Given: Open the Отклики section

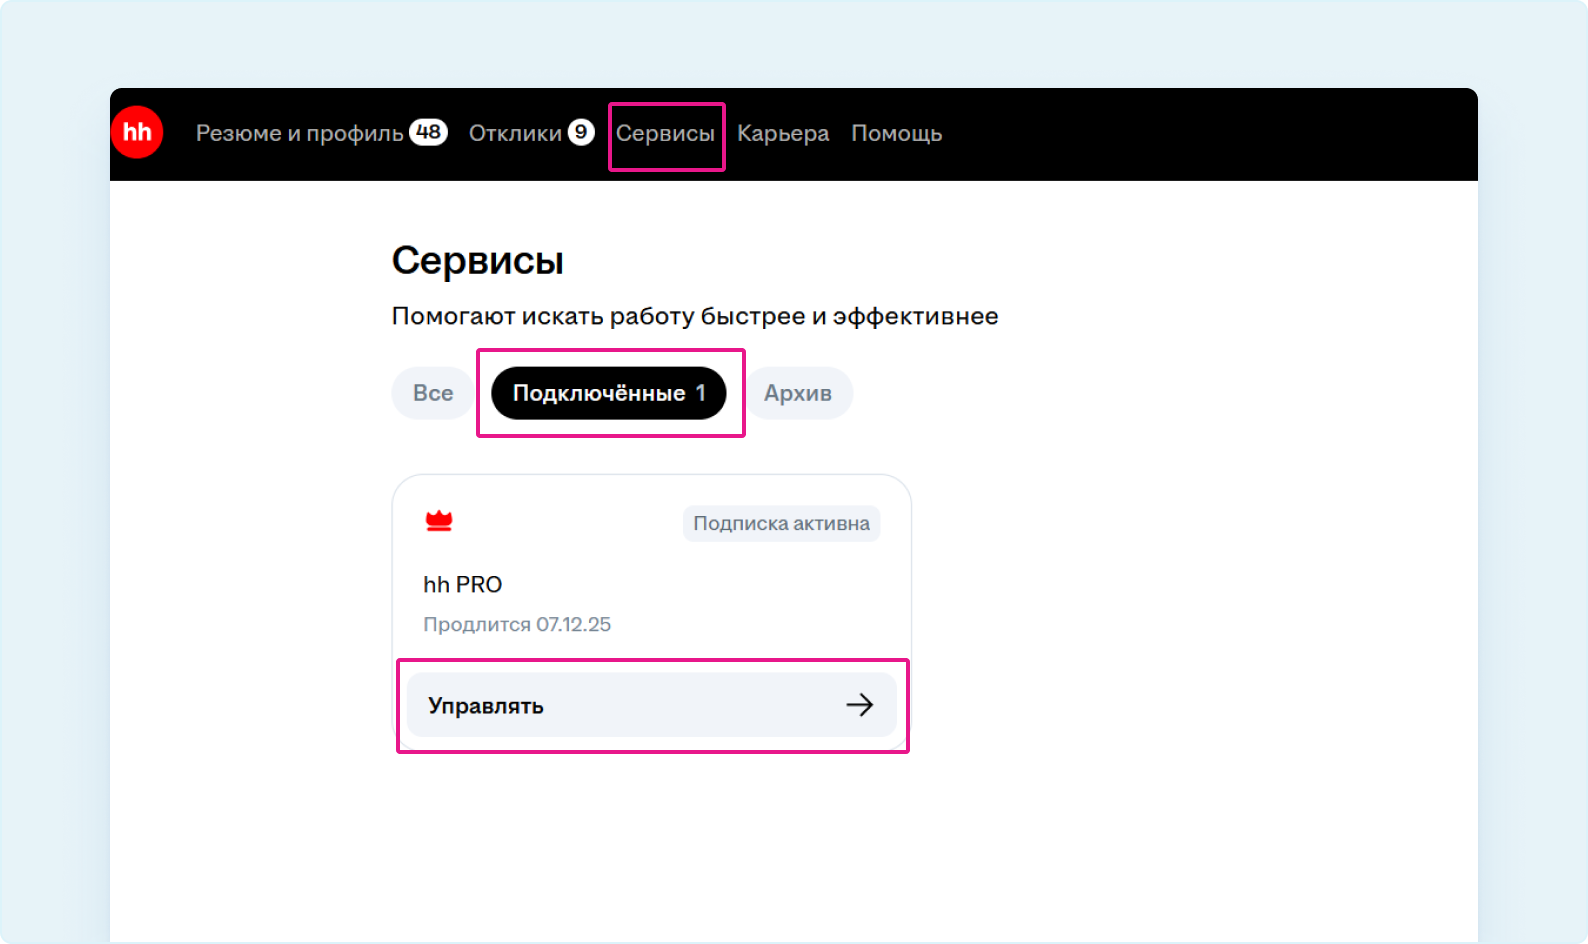Looking at the screenshot, I should tap(515, 134).
